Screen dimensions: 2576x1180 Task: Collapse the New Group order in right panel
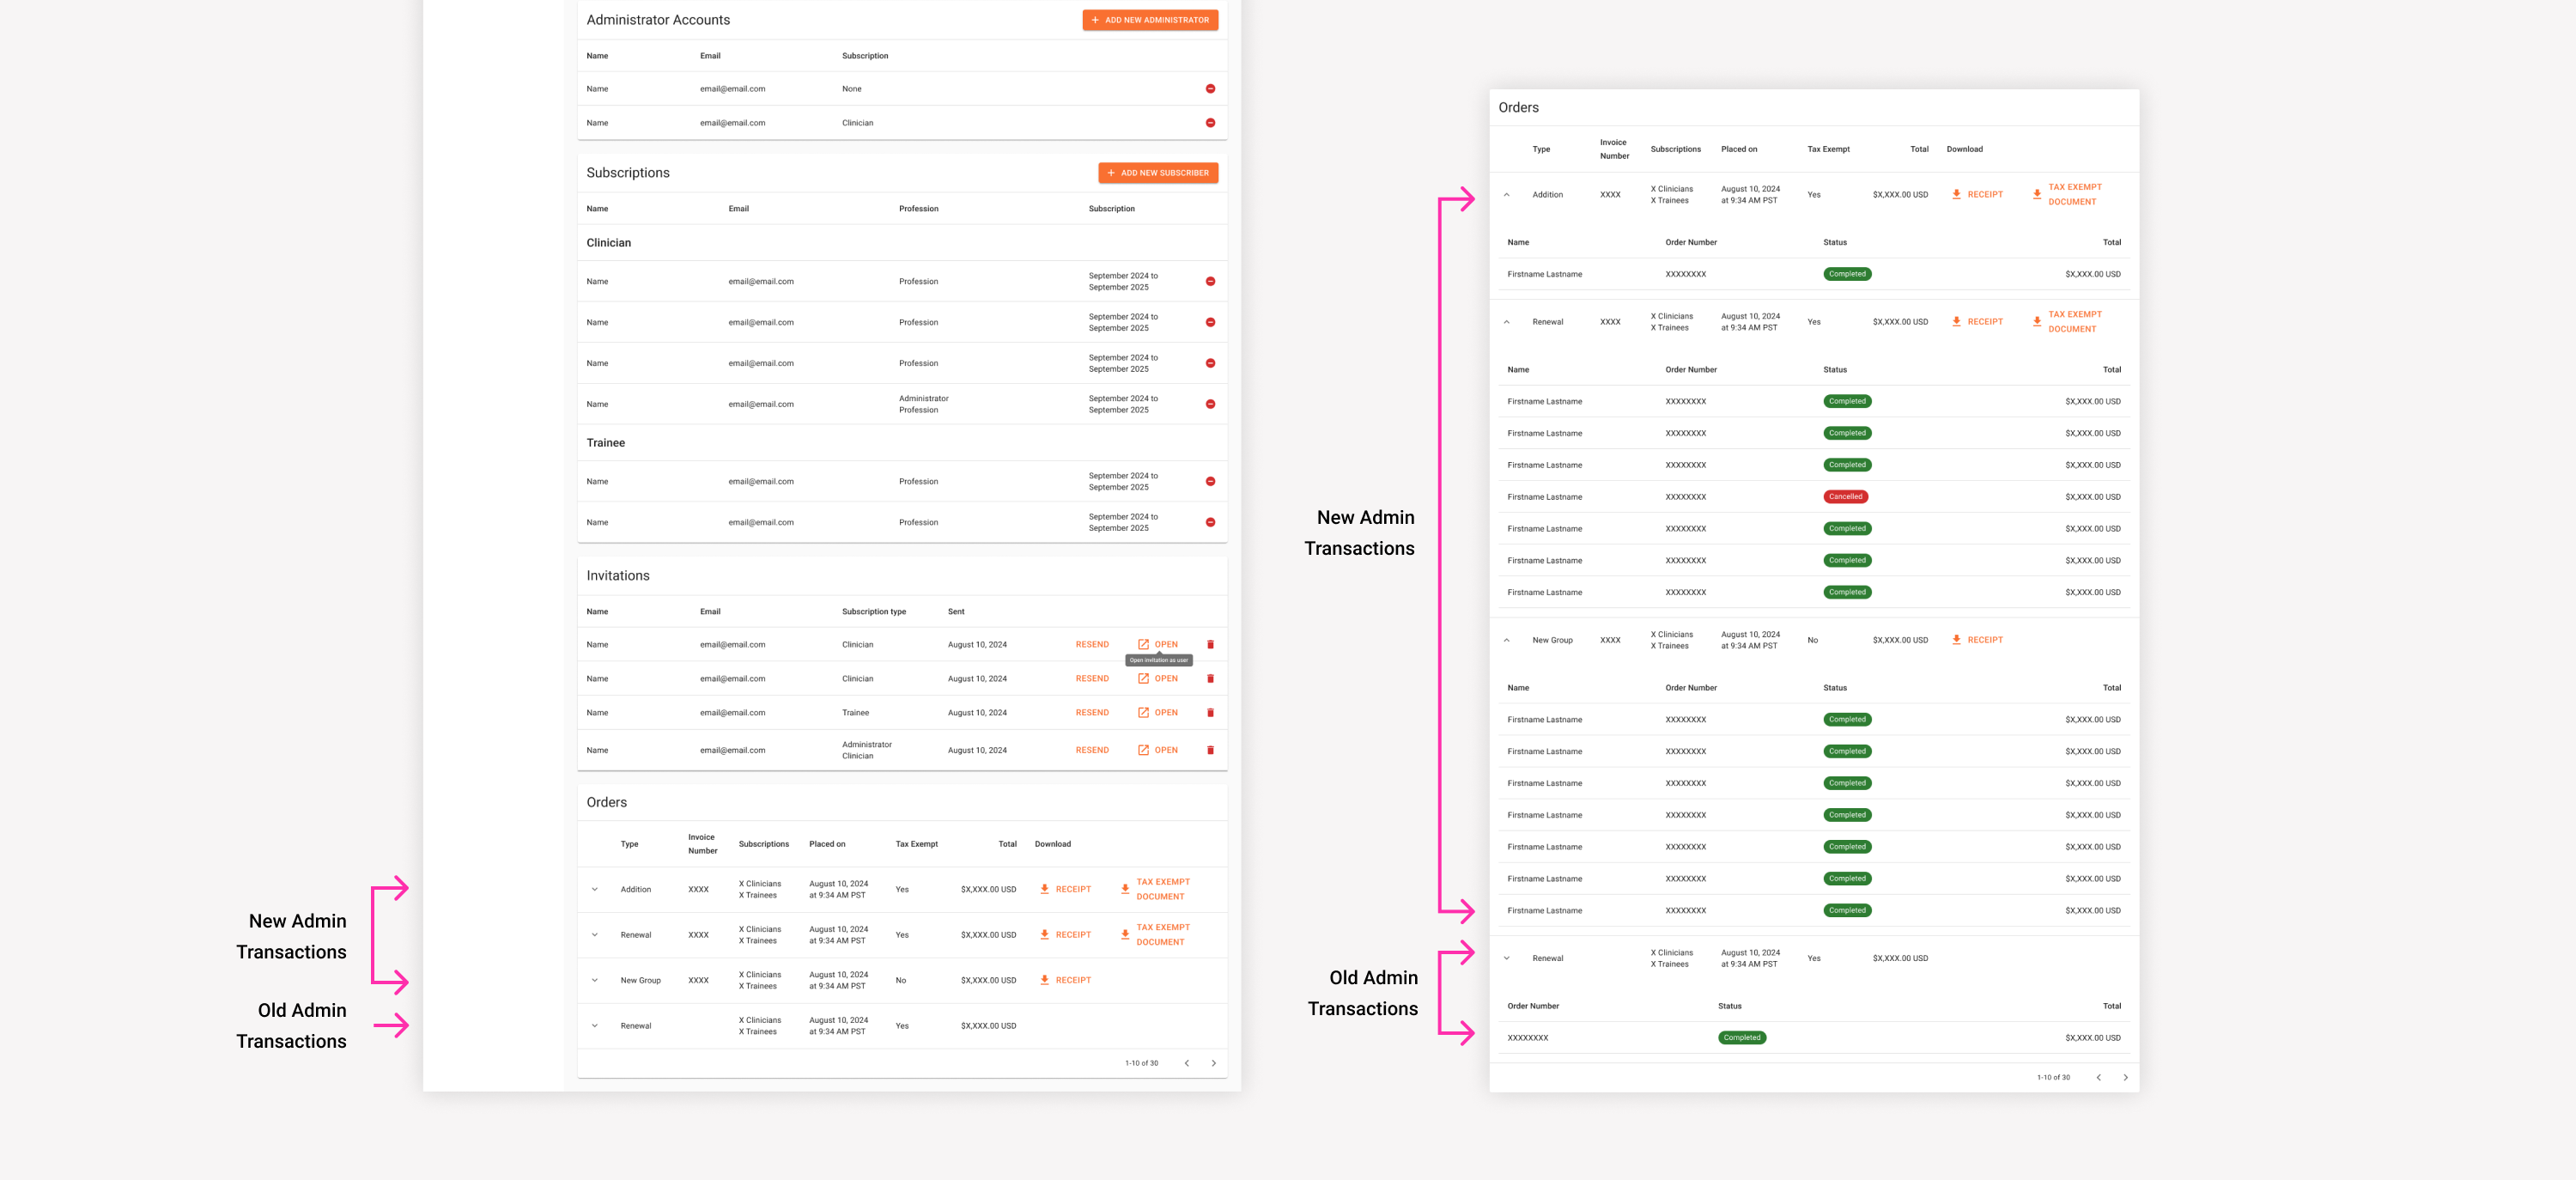click(x=1506, y=640)
